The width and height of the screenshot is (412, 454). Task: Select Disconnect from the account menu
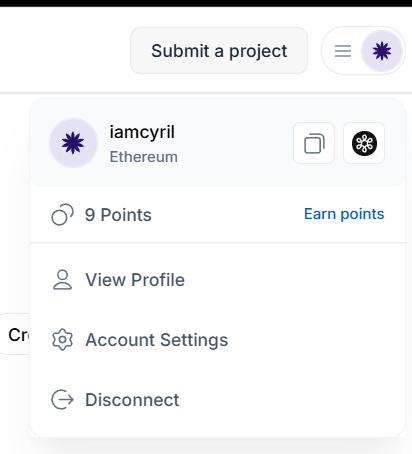[x=217, y=399]
